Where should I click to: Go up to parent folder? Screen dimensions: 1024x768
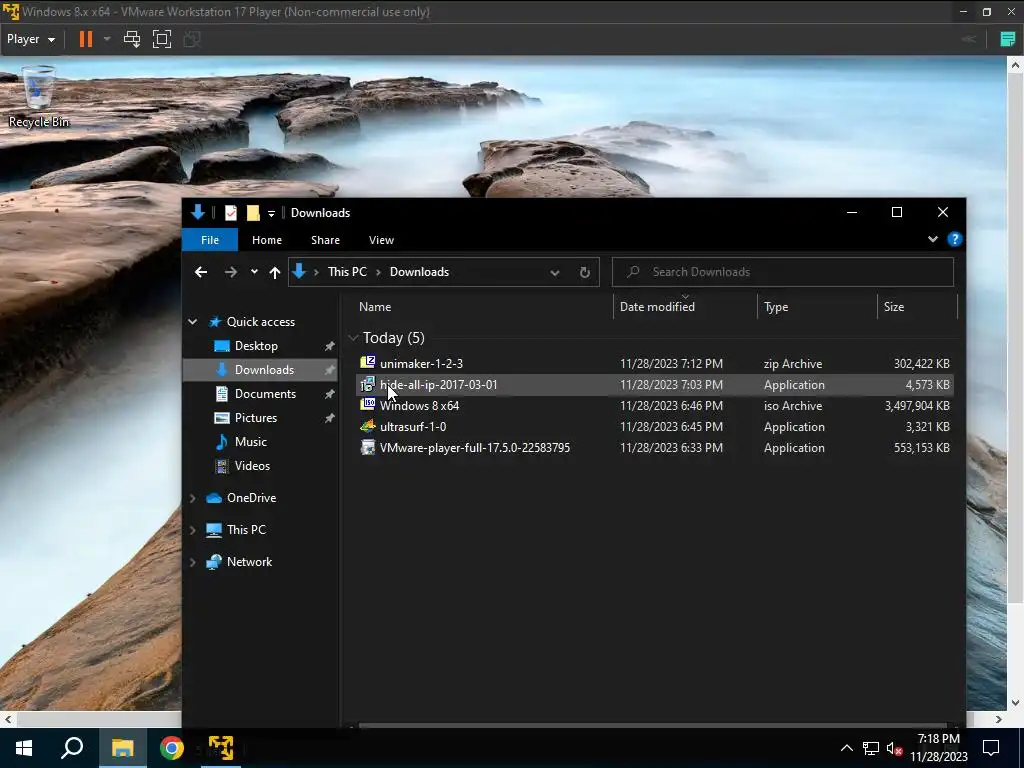coord(275,272)
